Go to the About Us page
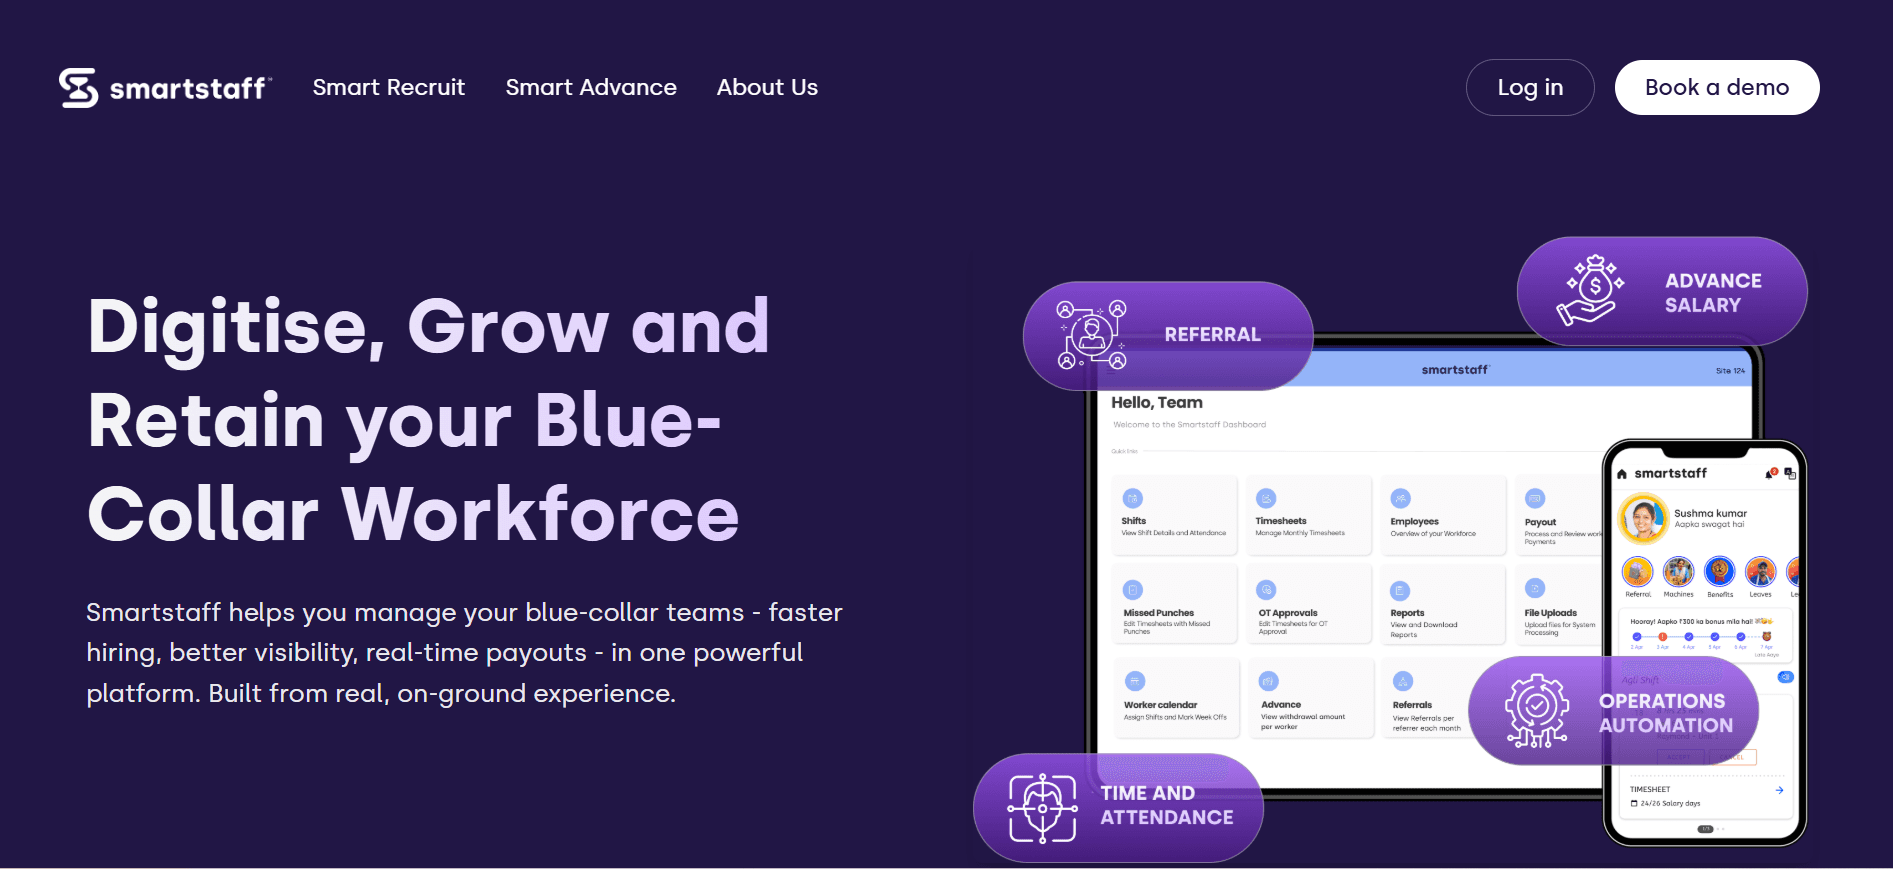Screen dimensions: 1893x869 [767, 88]
